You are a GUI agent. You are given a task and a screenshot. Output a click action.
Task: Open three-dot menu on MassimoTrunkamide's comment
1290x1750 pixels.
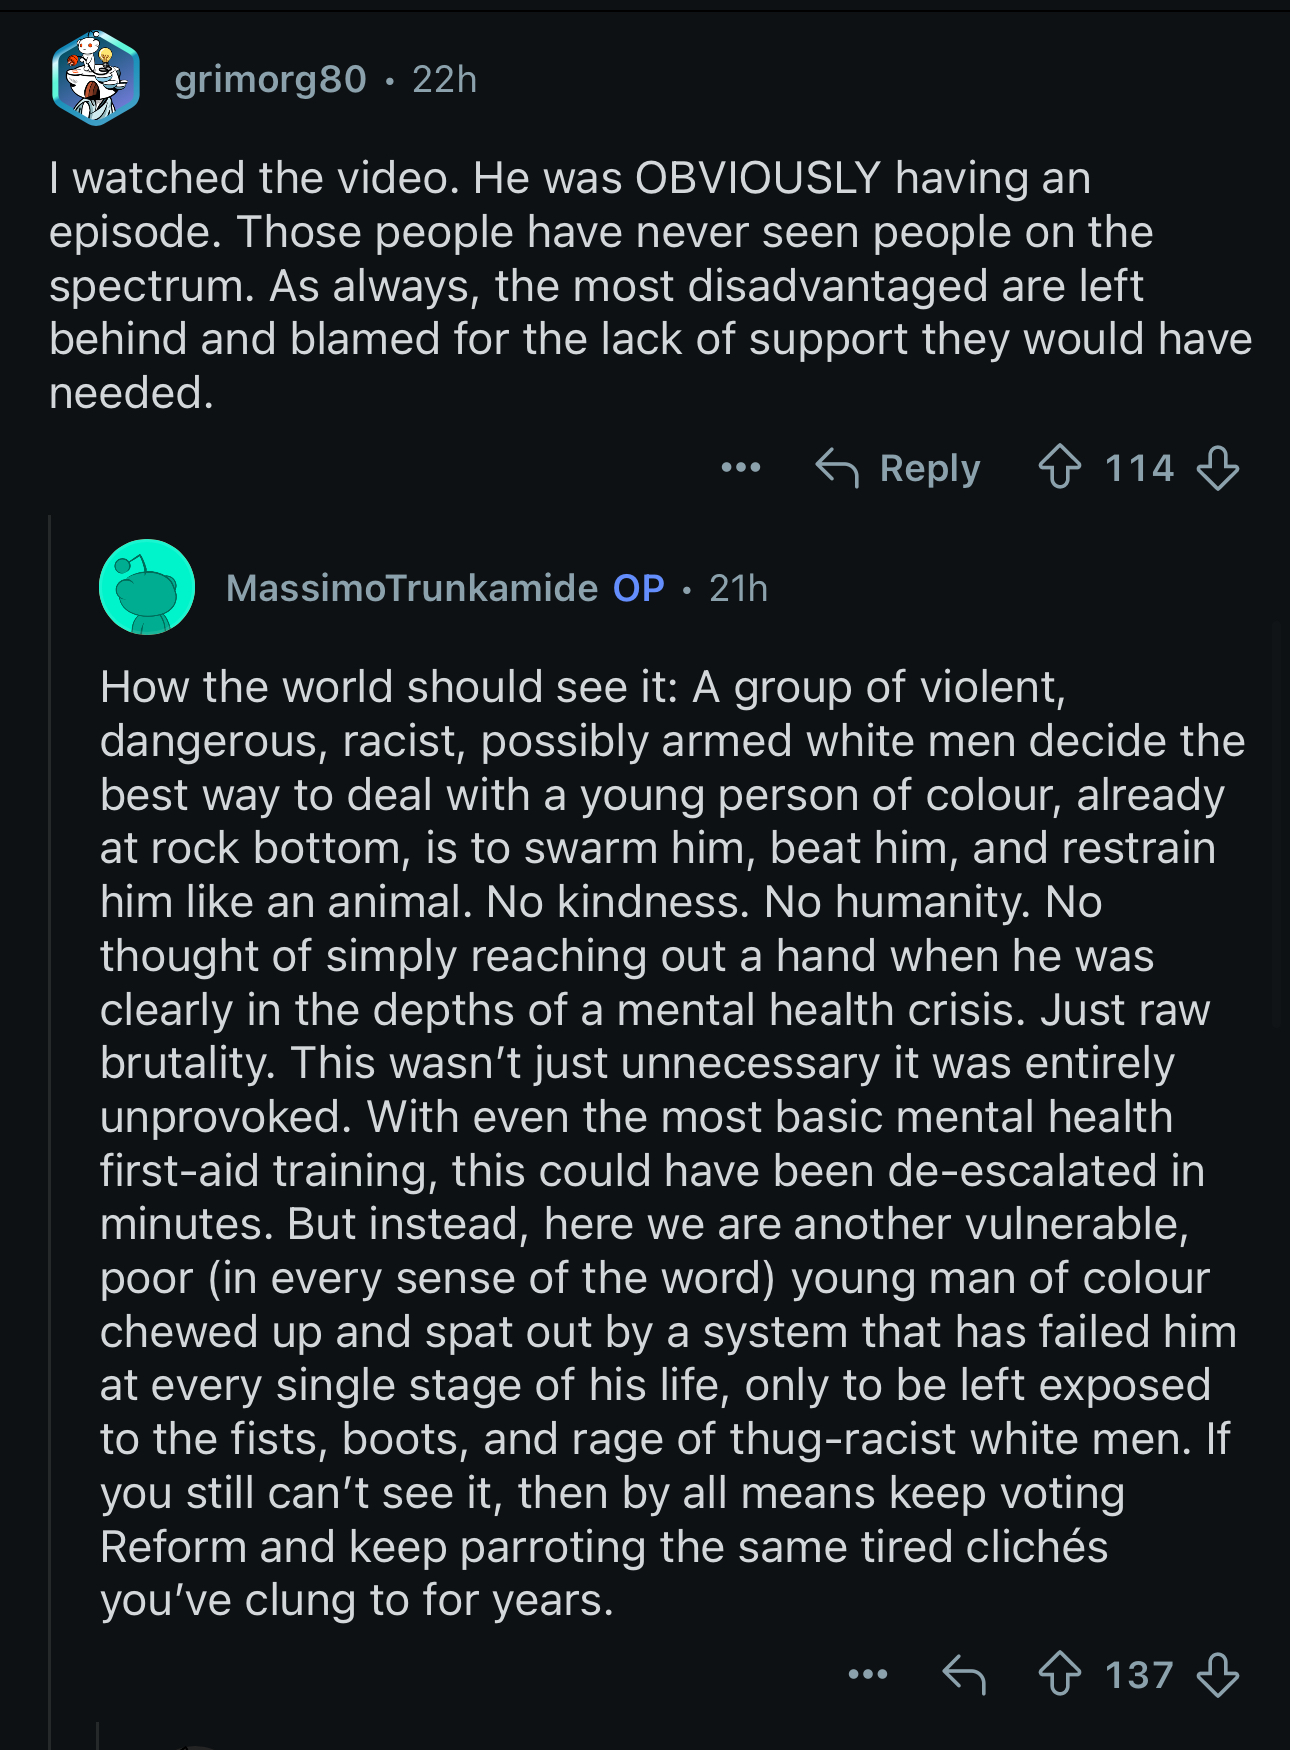tap(867, 1674)
